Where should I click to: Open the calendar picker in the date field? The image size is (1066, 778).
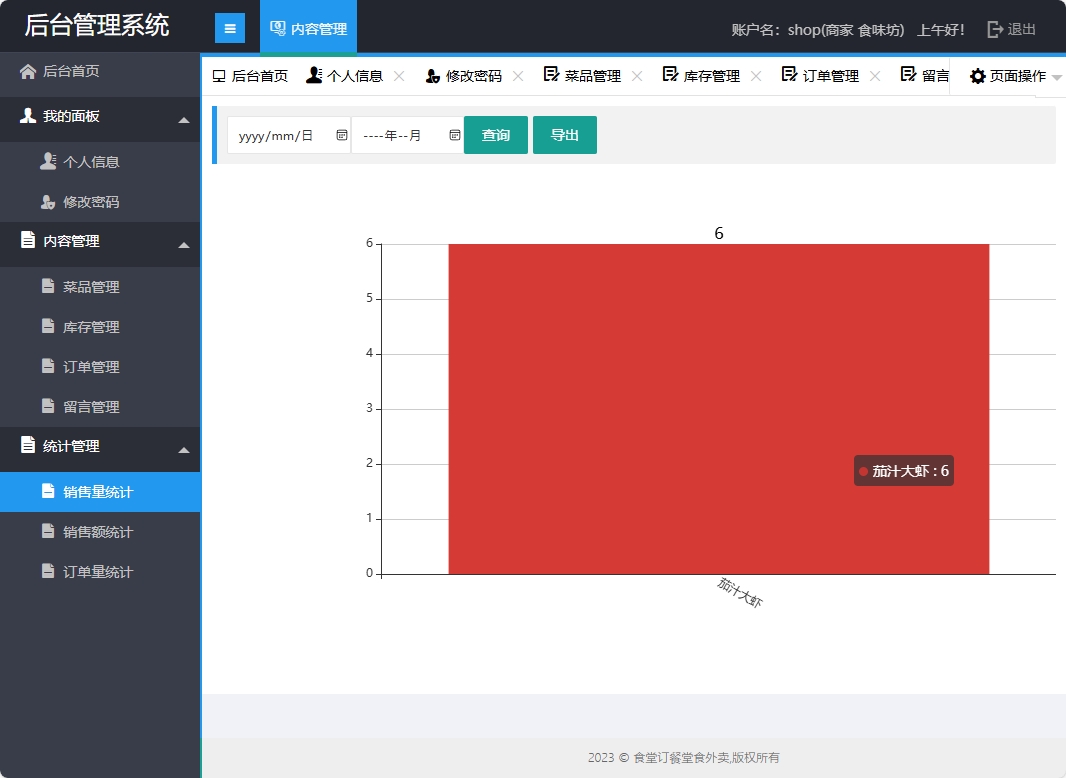pyautogui.click(x=342, y=135)
